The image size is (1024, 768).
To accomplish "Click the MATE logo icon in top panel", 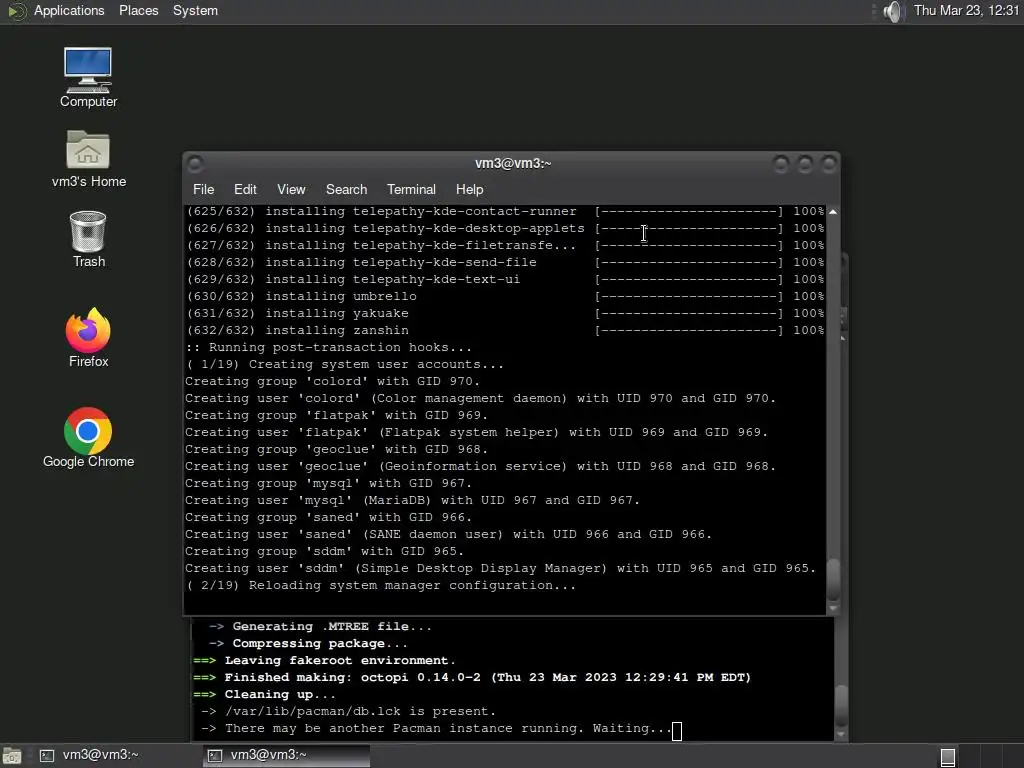I will 16,11.
